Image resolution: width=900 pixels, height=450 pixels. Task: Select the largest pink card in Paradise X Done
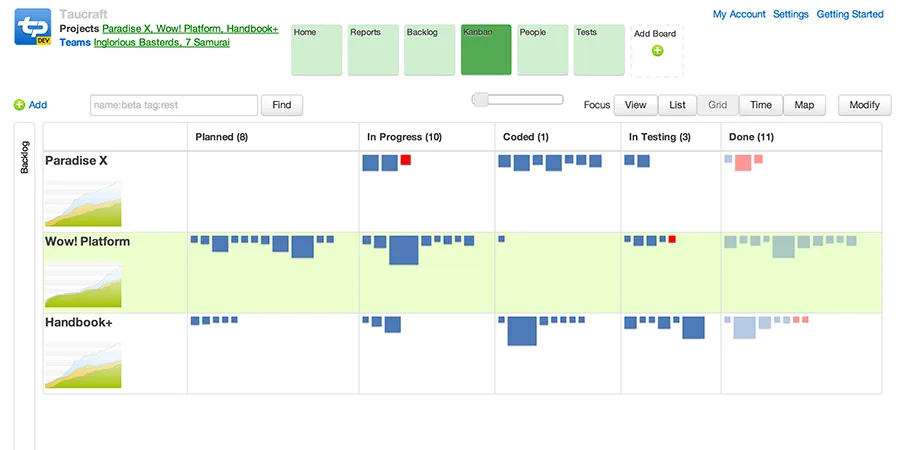[743, 162]
